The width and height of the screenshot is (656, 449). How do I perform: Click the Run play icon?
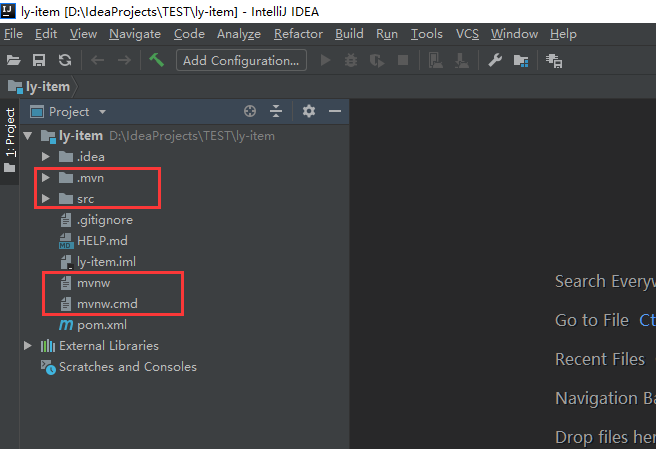pos(325,61)
